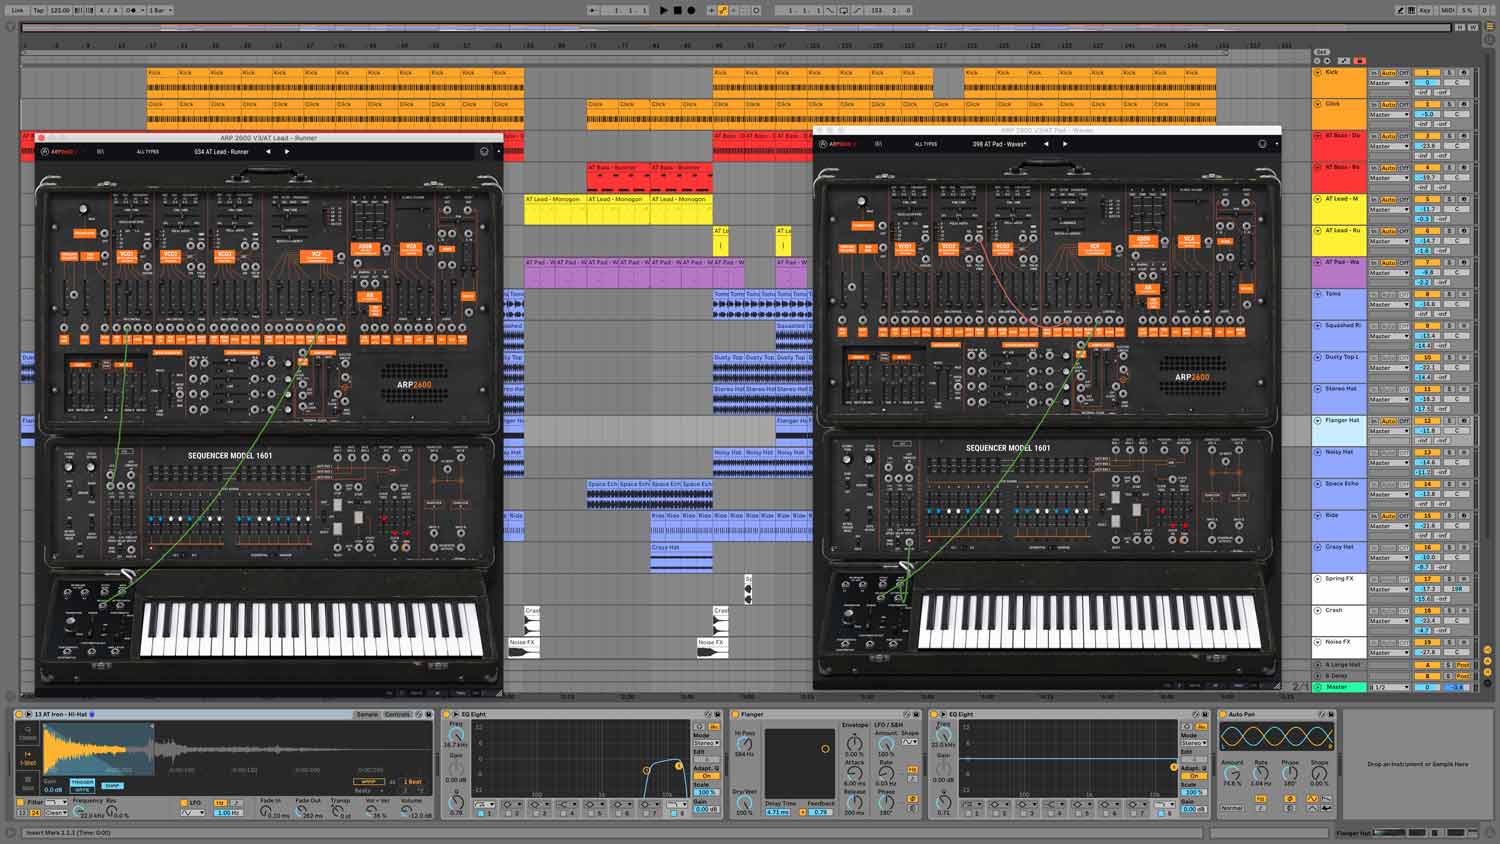
Task: Go to previous preset in right ARP 2600
Action: click(1046, 144)
